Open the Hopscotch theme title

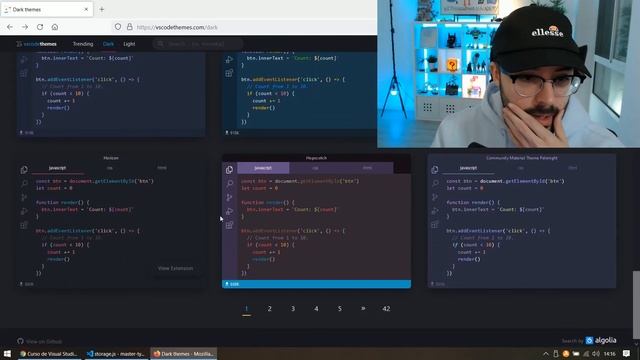[316, 158]
